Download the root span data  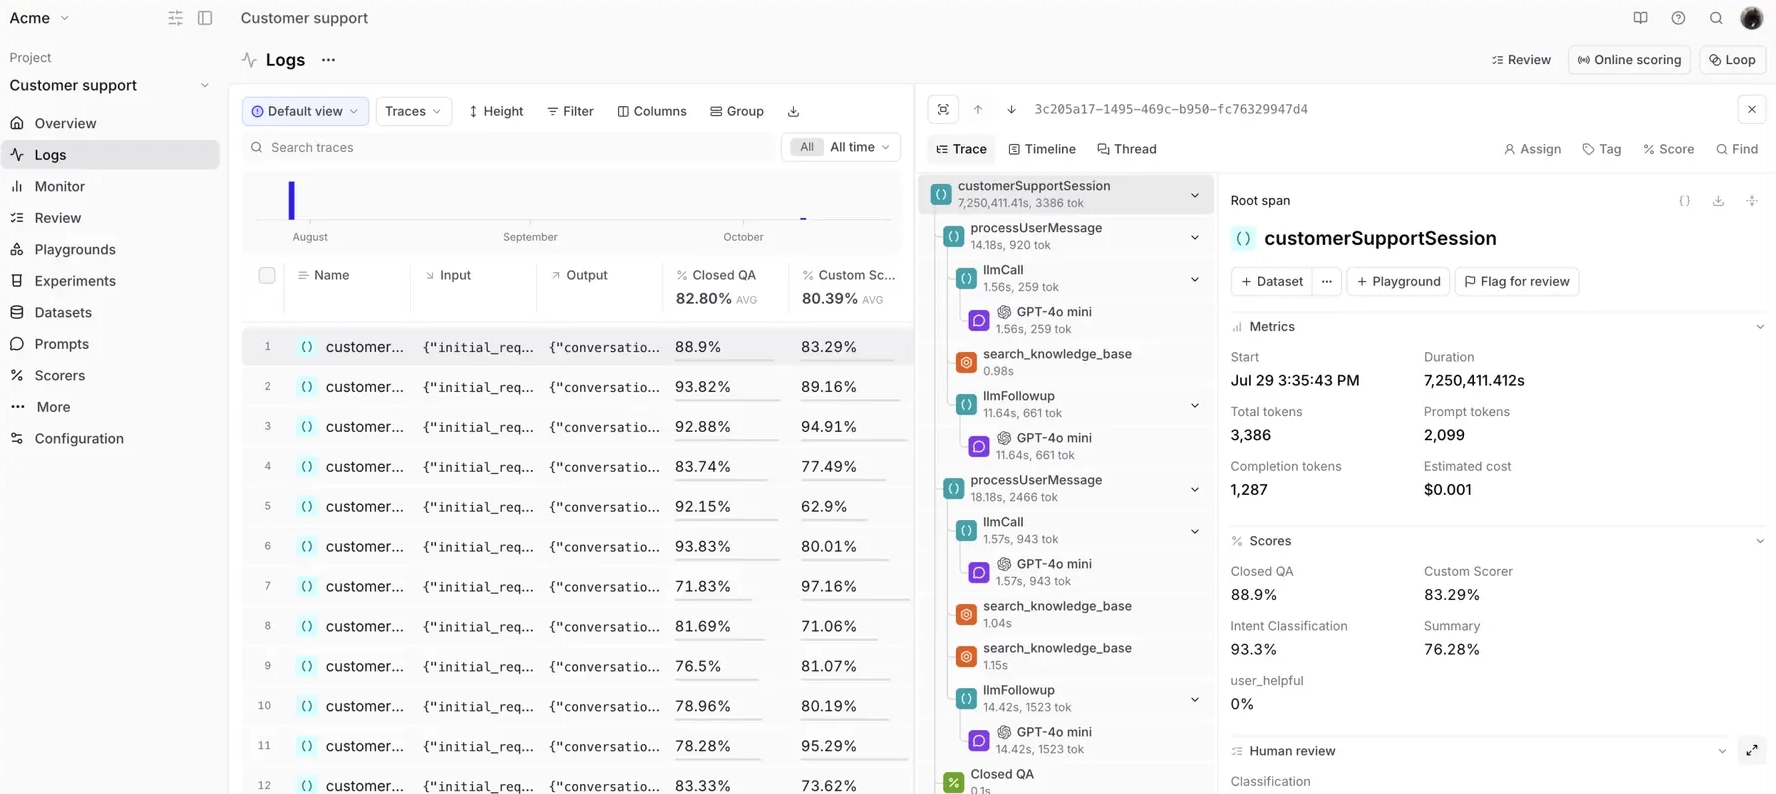(x=1718, y=201)
